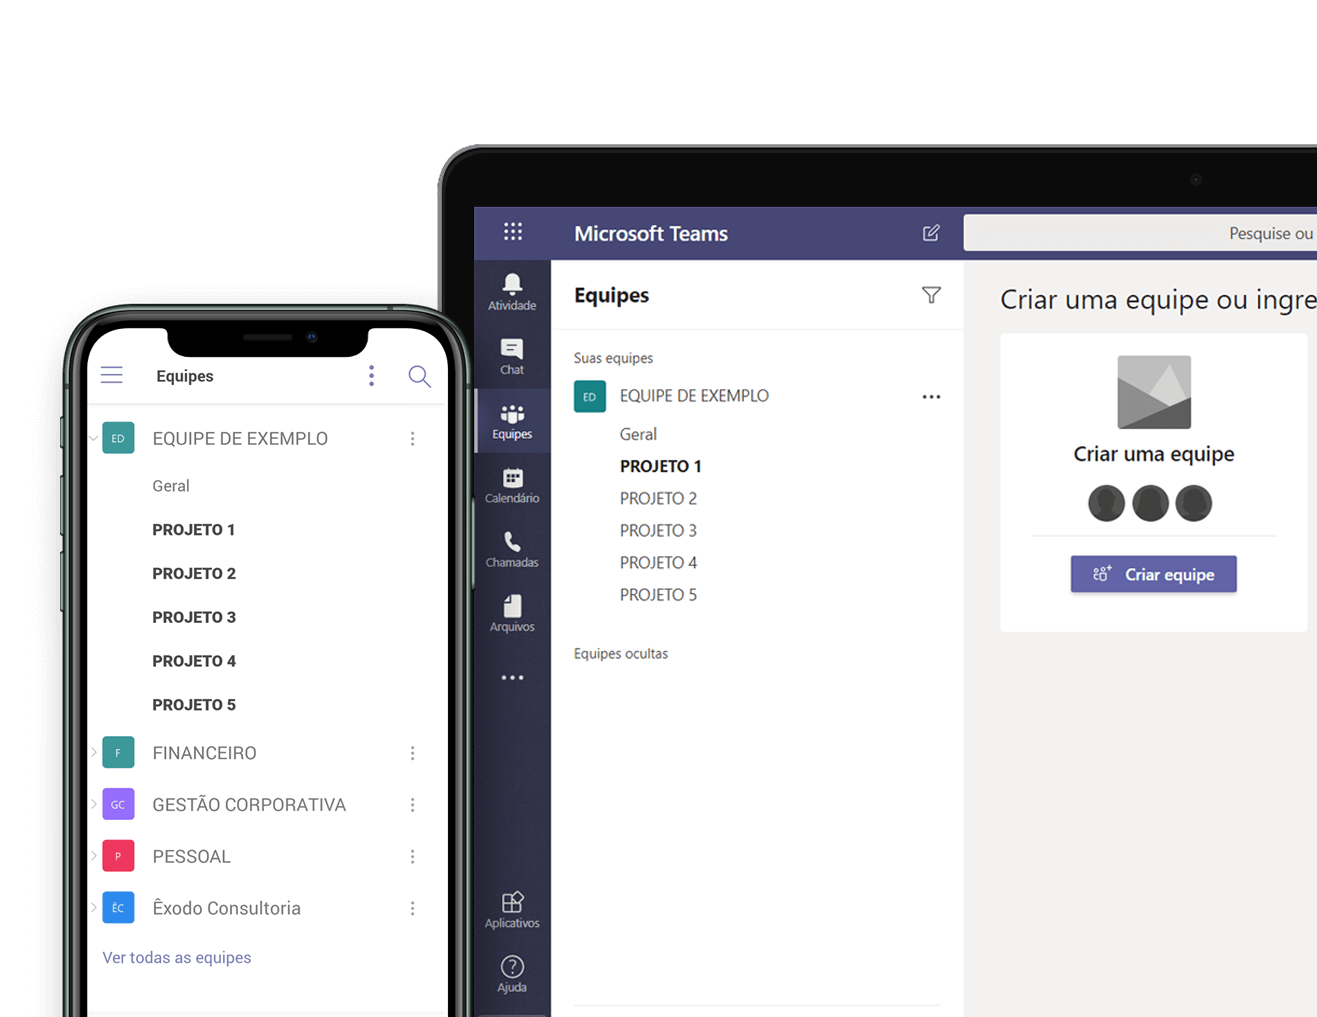The image size is (1317, 1017).
Task: Click the new chat compose icon
Action: point(930,232)
